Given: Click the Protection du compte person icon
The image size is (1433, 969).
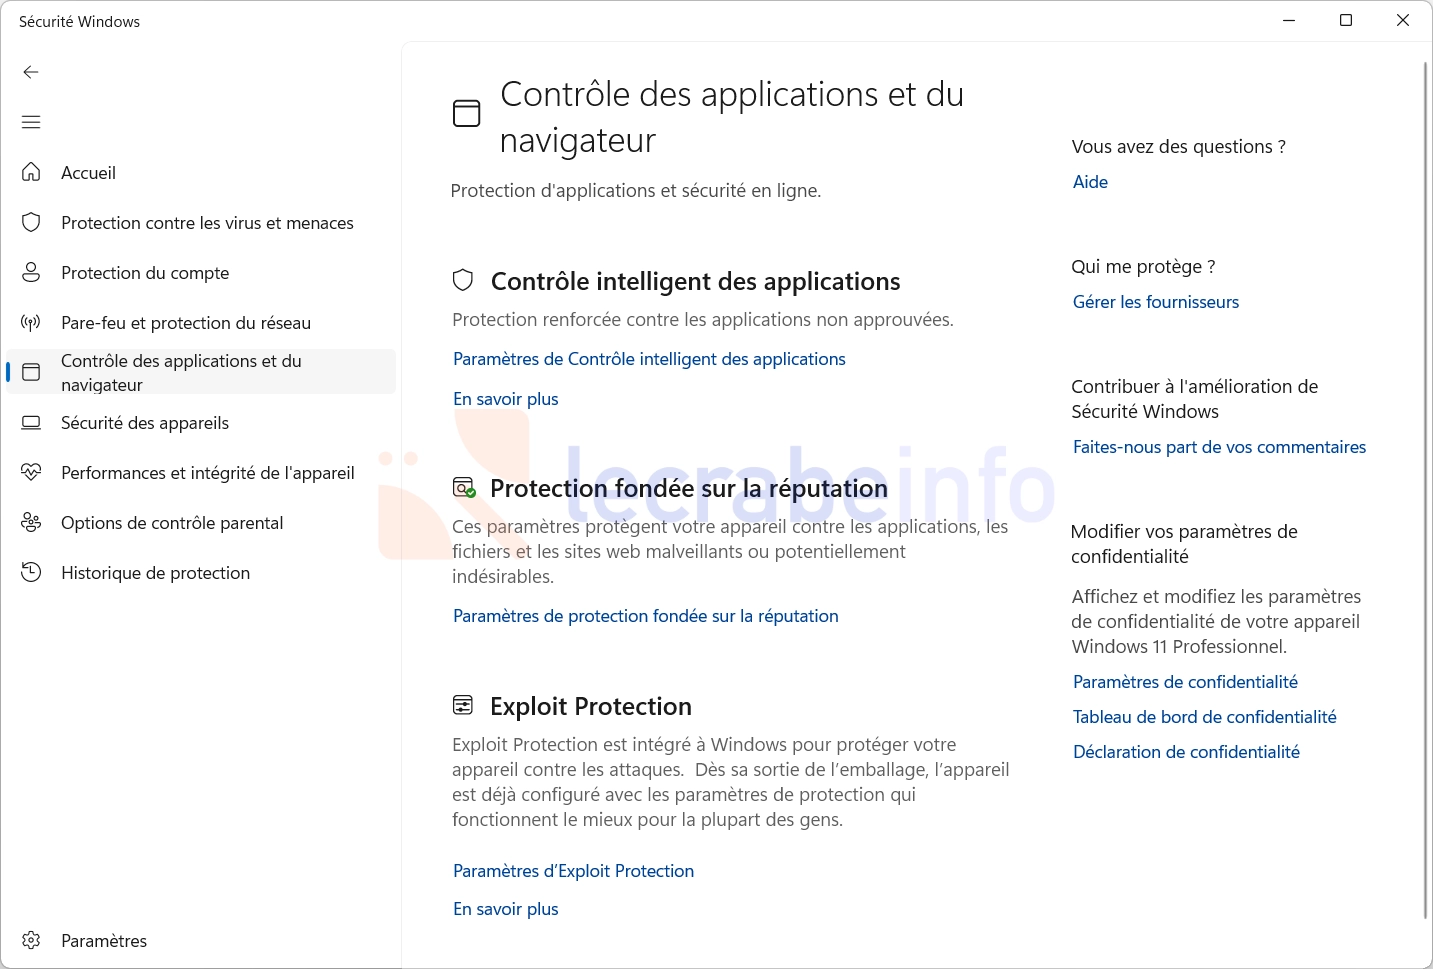Looking at the screenshot, I should point(31,272).
